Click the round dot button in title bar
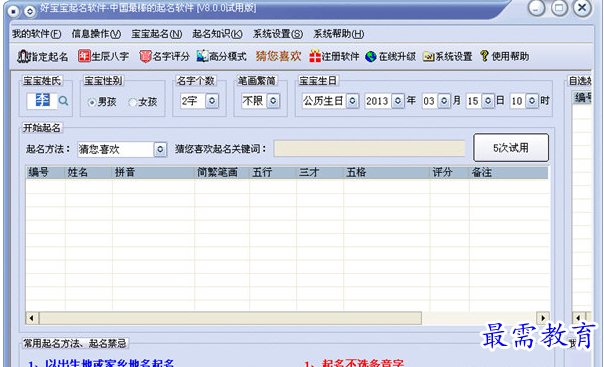Image resolution: width=604 pixels, height=367 pixels. pos(13,11)
